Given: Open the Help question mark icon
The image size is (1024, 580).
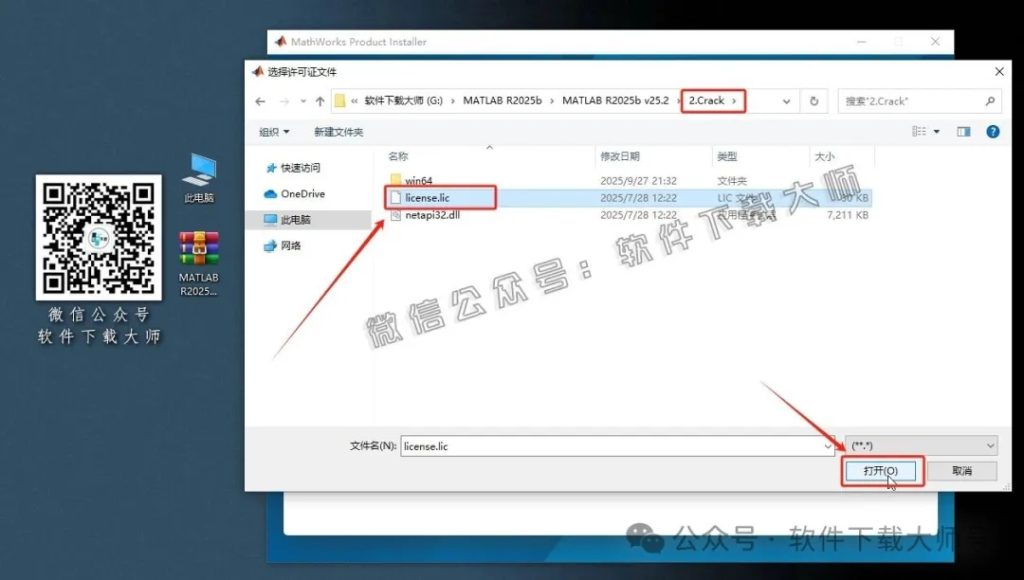Looking at the screenshot, I should 991,131.
